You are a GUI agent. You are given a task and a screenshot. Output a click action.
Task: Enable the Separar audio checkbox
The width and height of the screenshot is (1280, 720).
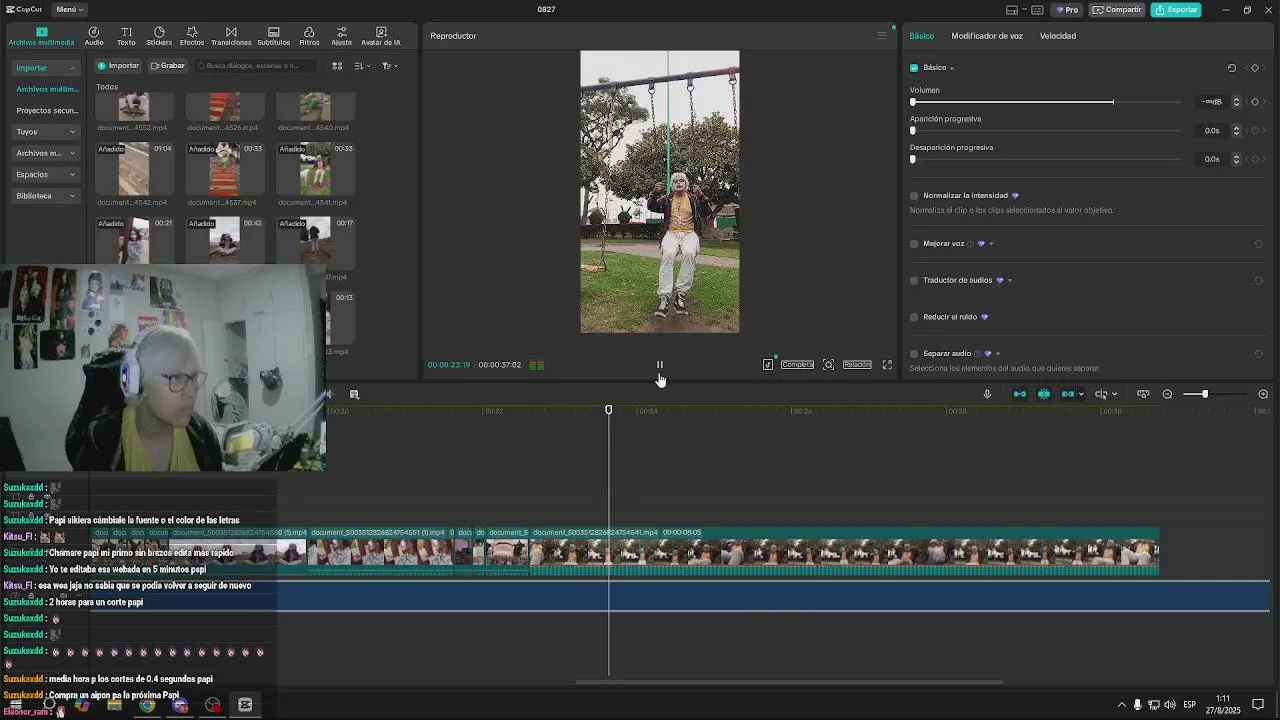coord(914,354)
